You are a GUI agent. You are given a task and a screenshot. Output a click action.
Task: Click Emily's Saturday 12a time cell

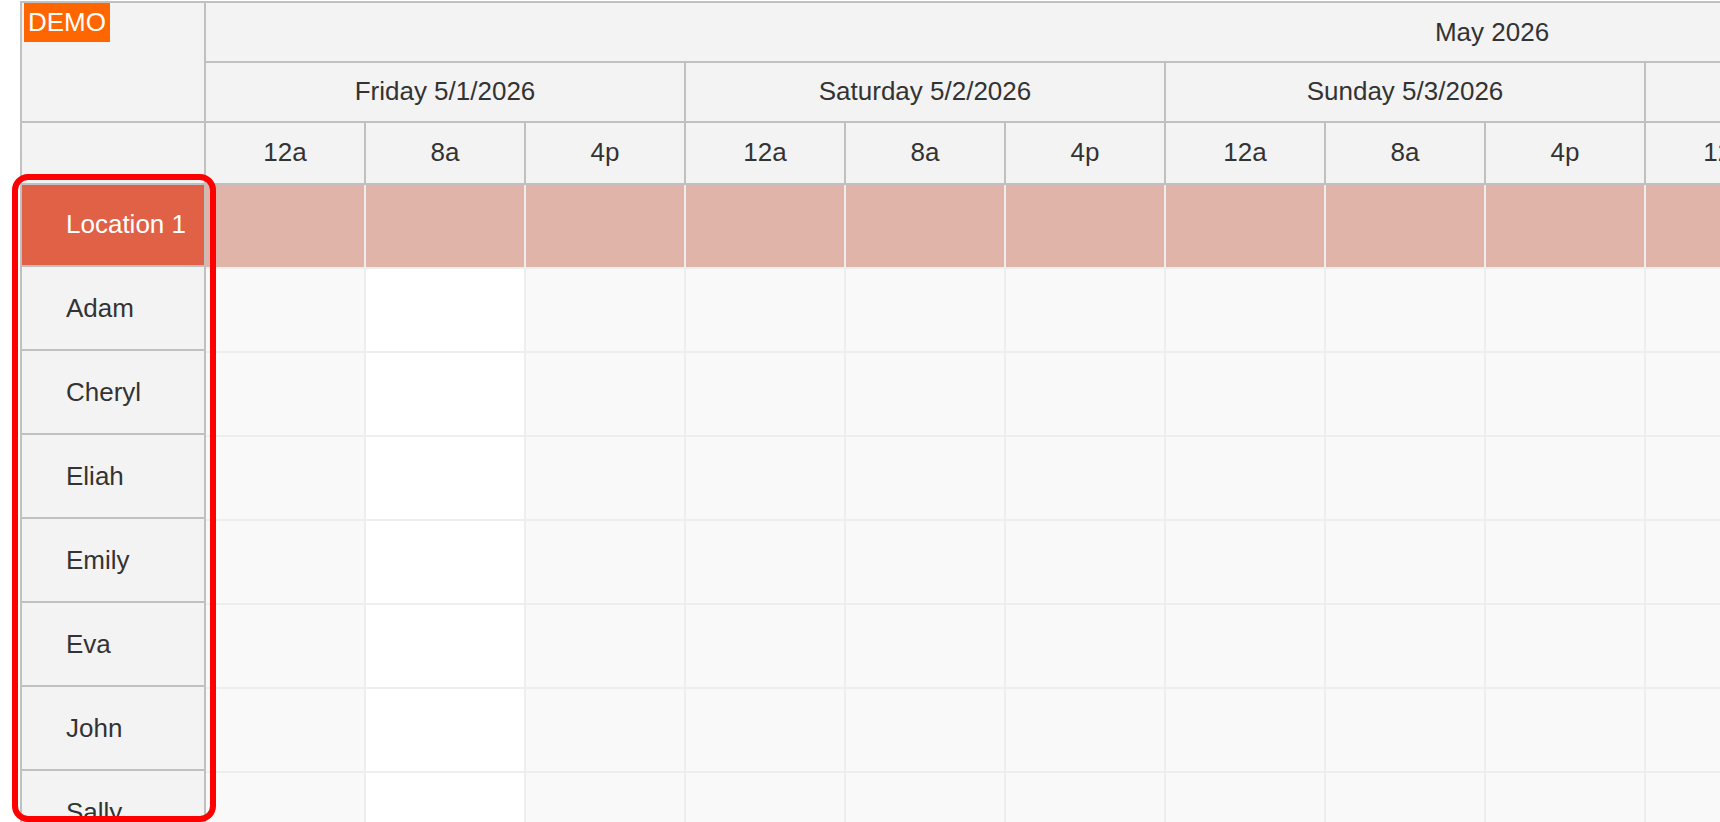[x=765, y=562]
